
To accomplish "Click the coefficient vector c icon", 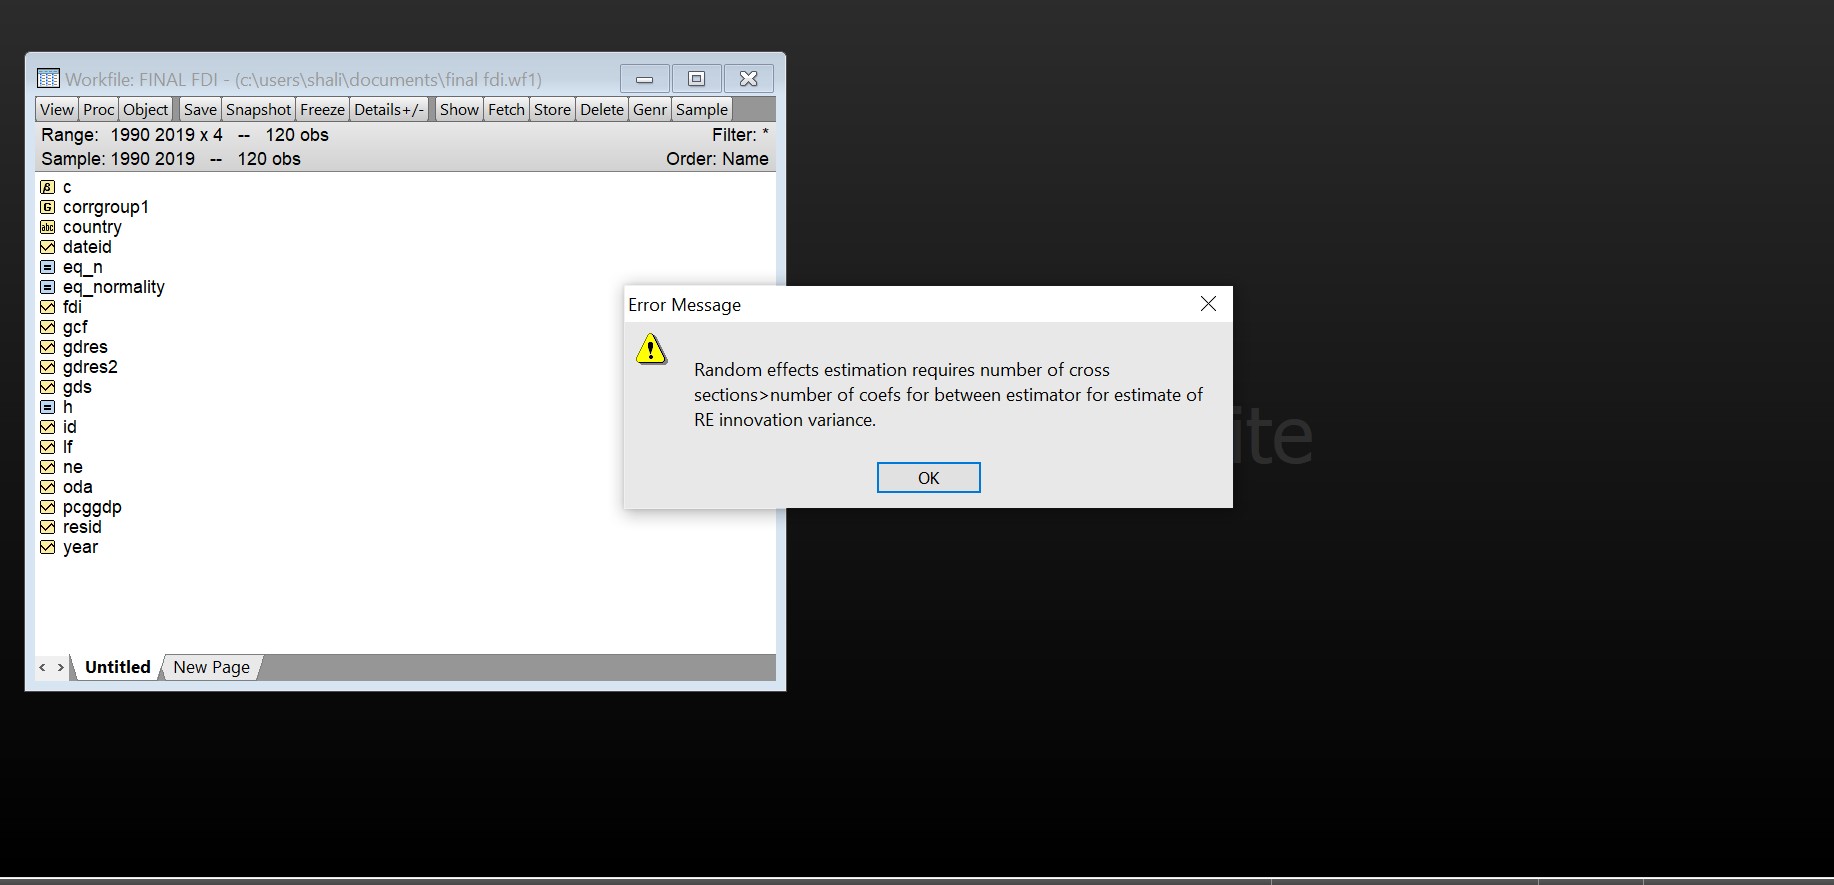I will [x=47, y=187].
